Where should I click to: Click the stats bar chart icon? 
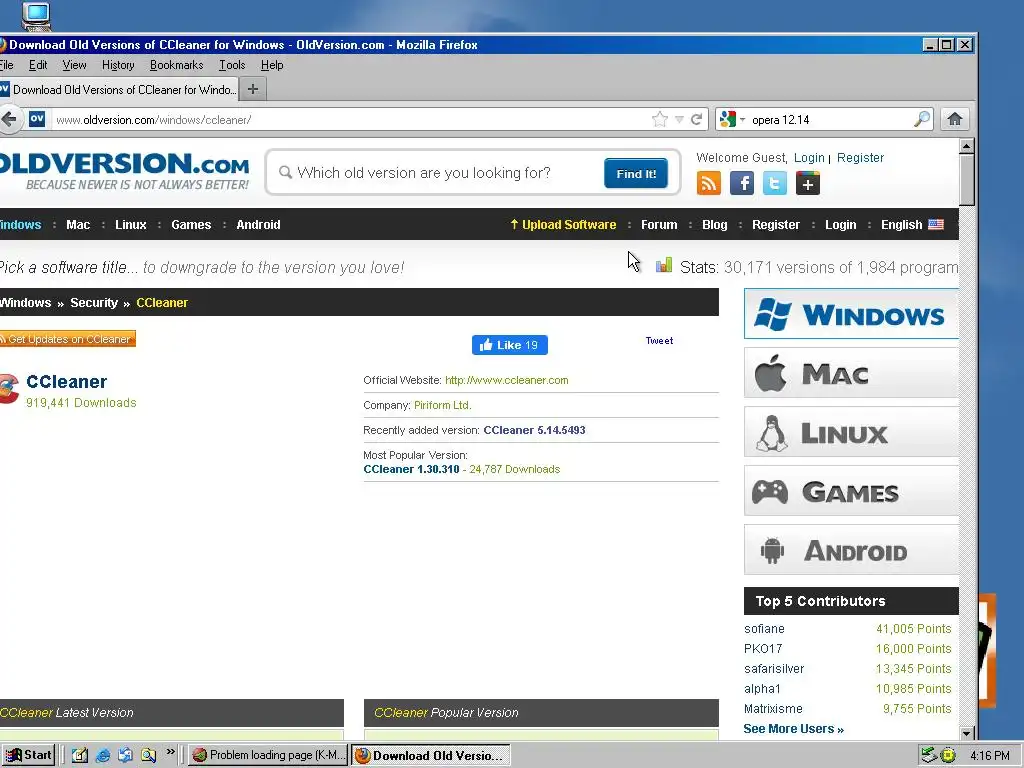(x=664, y=264)
